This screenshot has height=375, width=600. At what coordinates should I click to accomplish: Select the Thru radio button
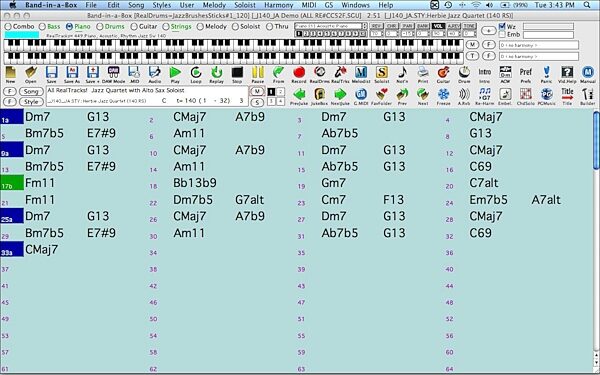[269, 27]
